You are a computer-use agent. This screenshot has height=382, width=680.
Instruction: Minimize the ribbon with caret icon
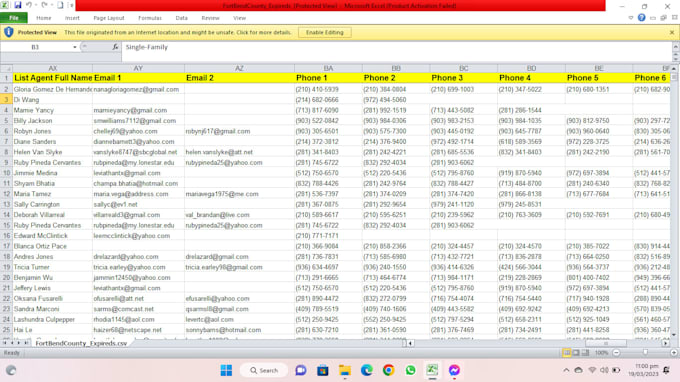(631, 18)
